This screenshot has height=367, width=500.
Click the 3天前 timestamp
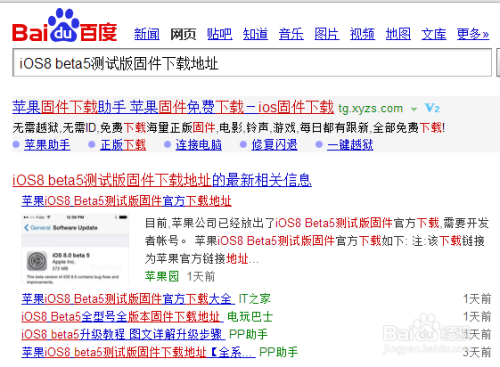[x=477, y=352]
